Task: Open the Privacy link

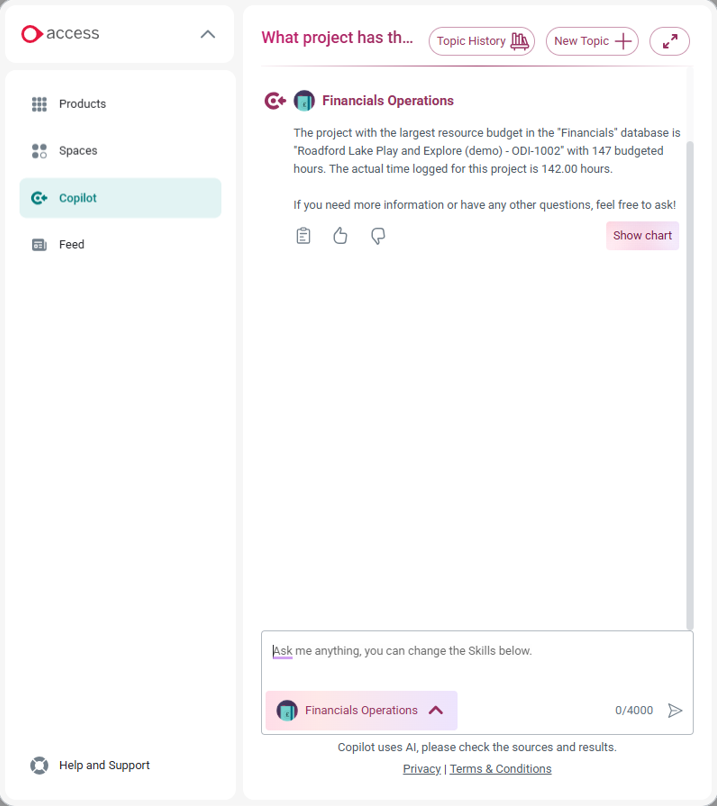Action: point(421,768)
